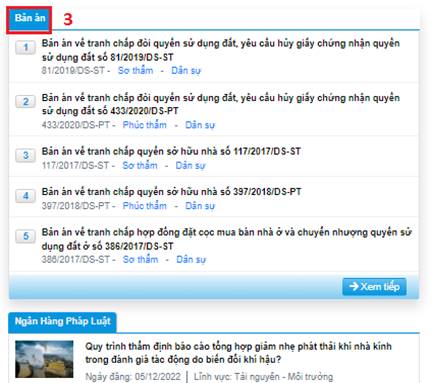Open the greenhouse gas article thumbnail
Image resolution: width=431 pixels, height=383 pixels.
tap(44, 359)
